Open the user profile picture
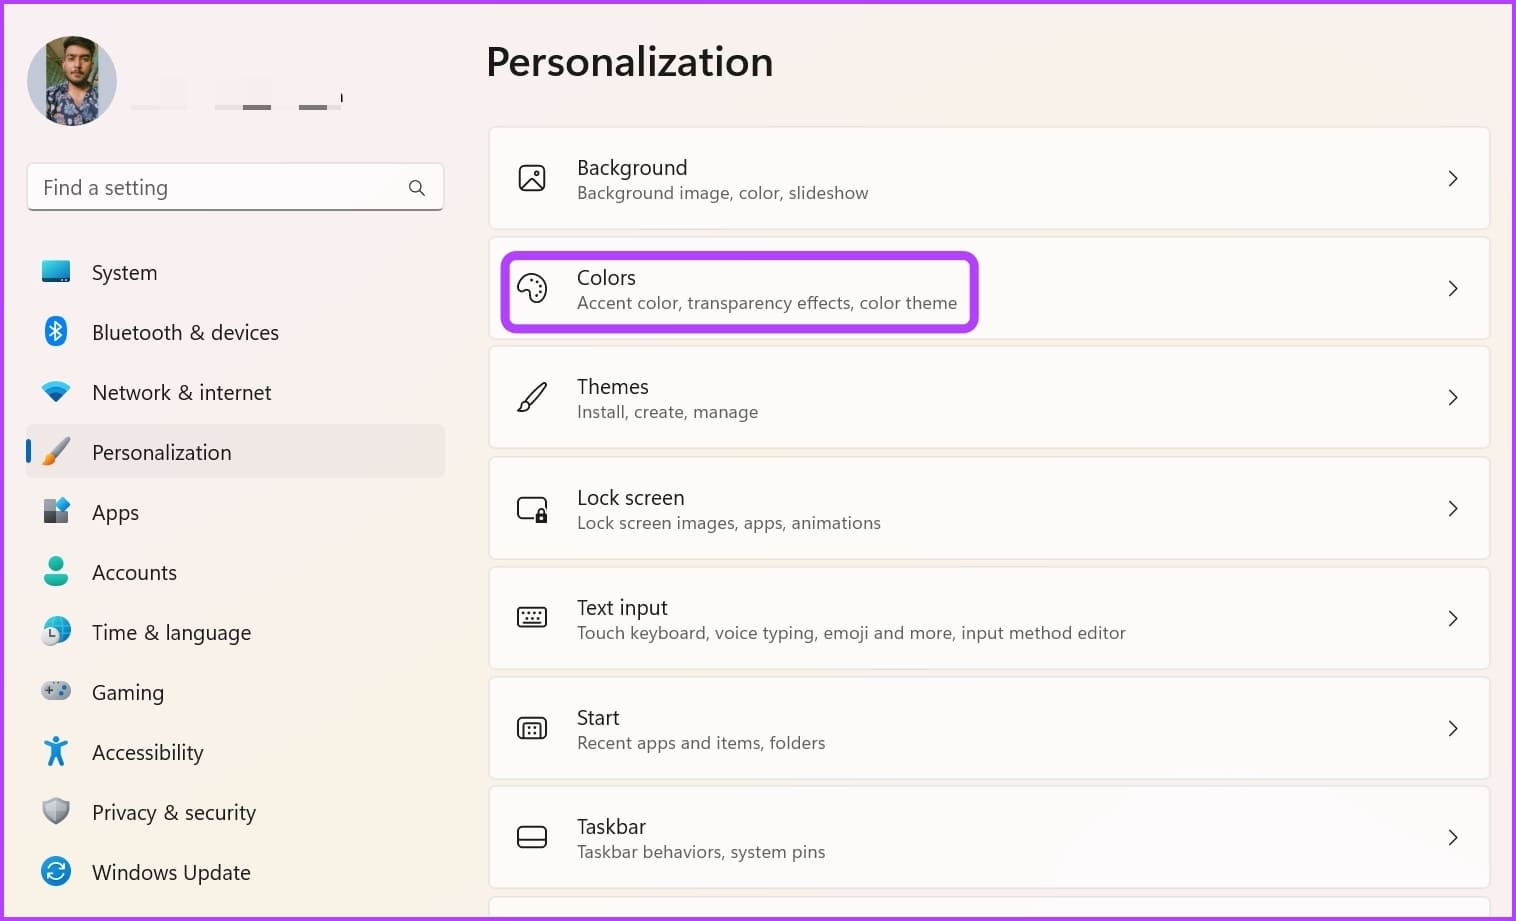 click(72, 81)
